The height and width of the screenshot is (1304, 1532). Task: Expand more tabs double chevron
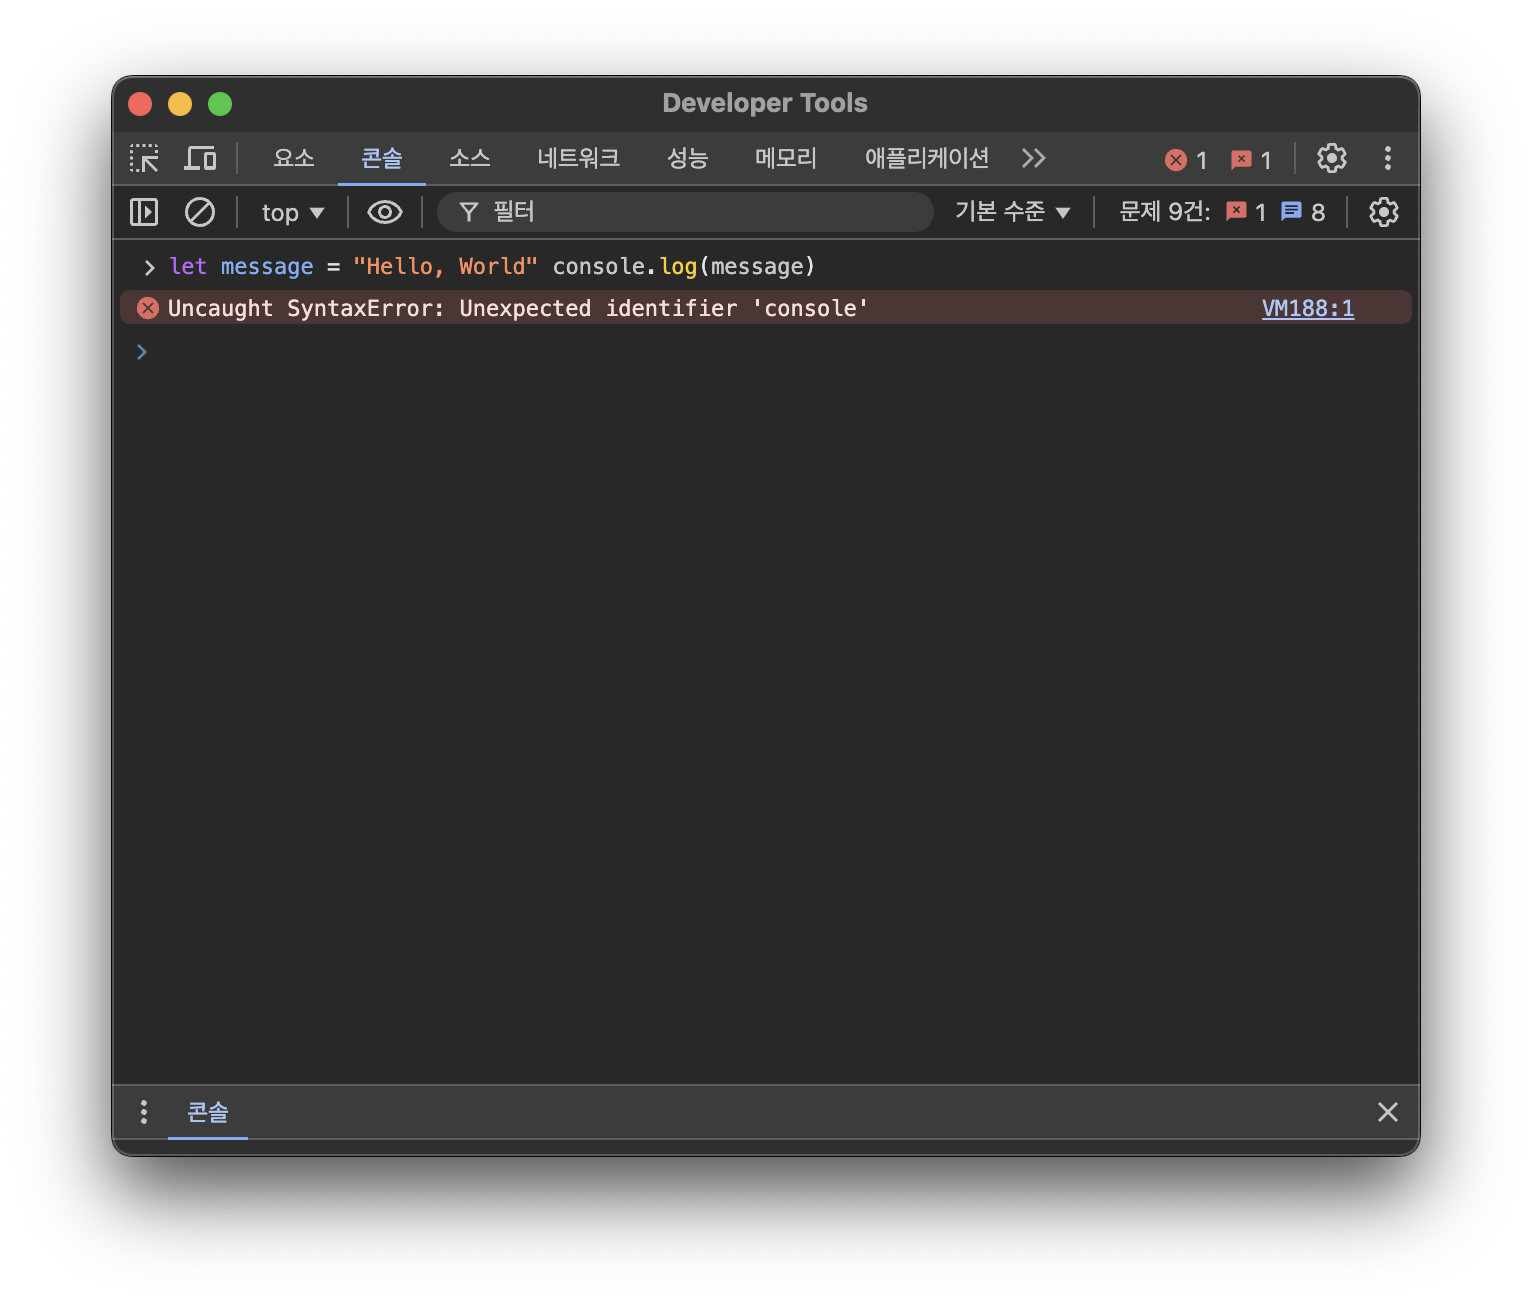1034,158
